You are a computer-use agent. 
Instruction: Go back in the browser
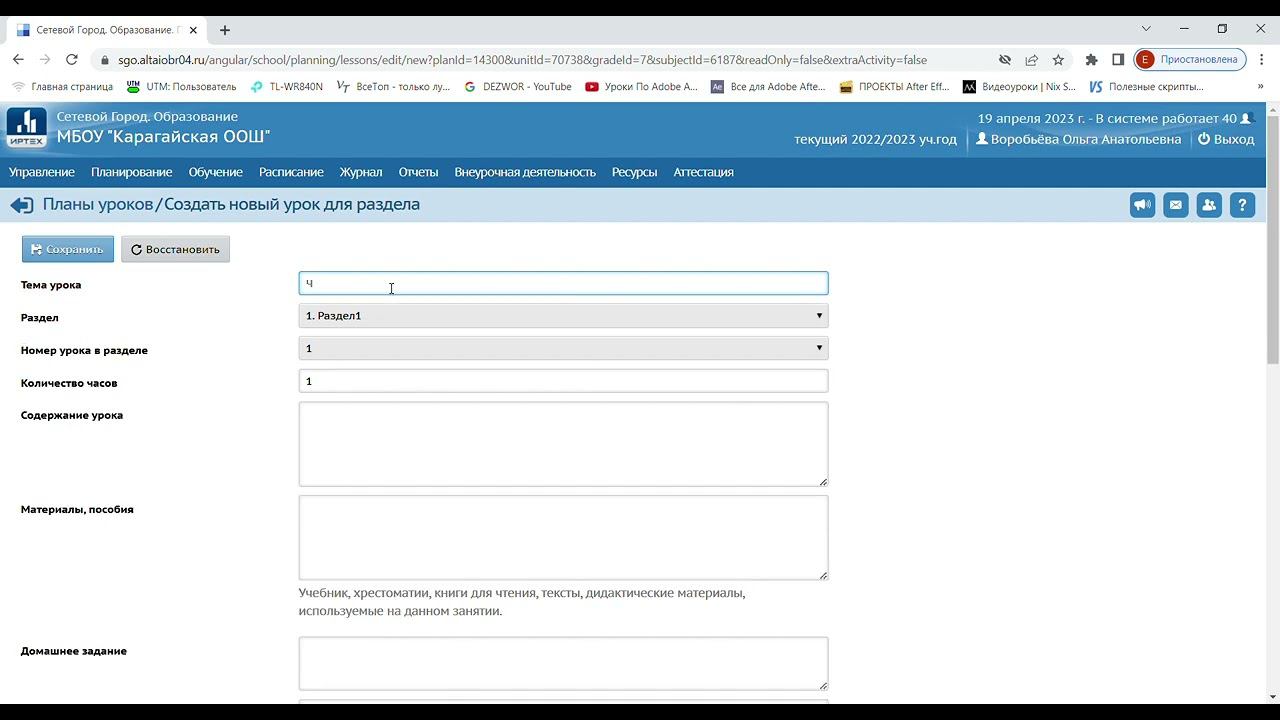point(18,60)
